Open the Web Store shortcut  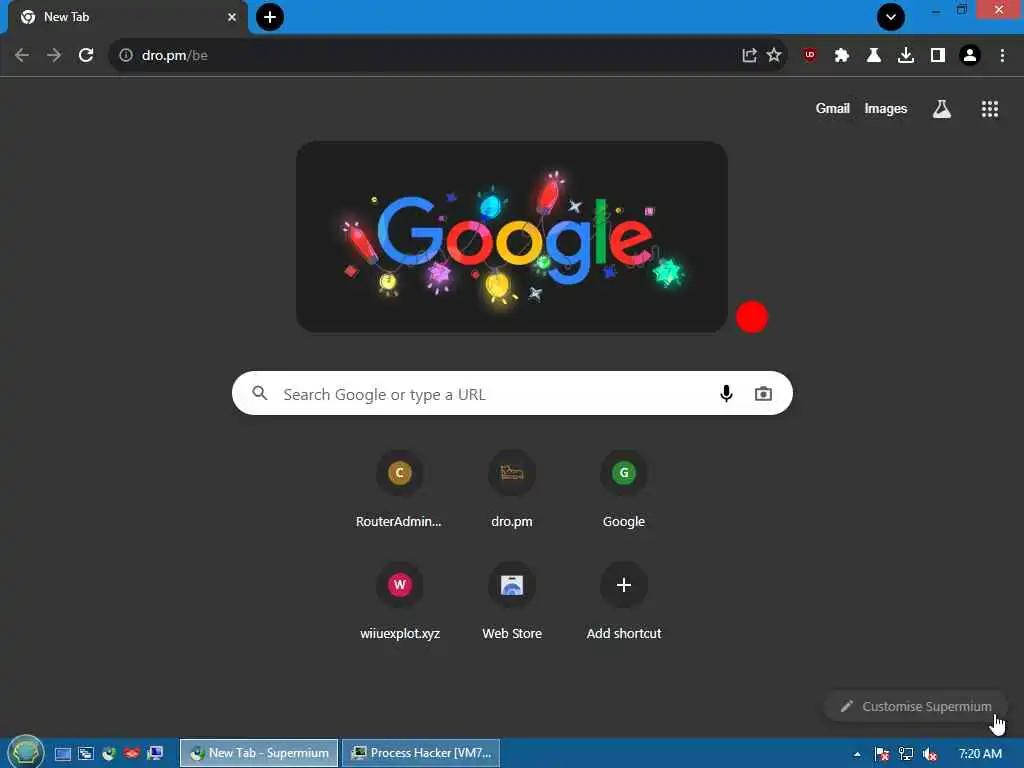pos(512,602)
